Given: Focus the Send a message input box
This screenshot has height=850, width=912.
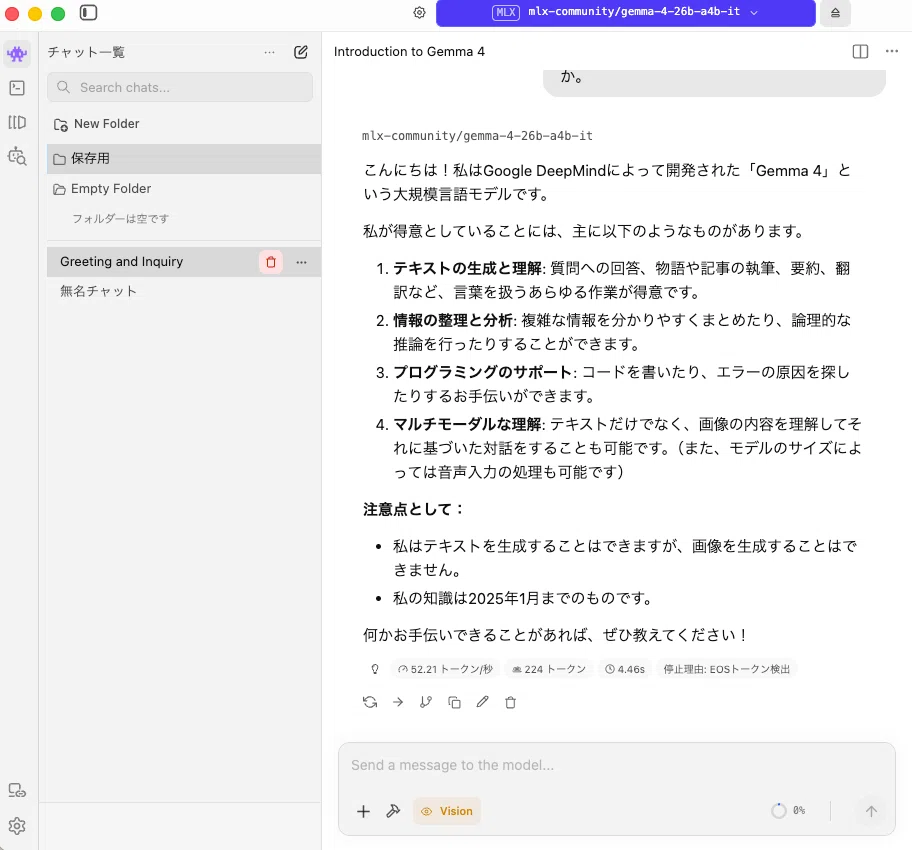Looking at the screenshot, I should [x=617, y=765].
